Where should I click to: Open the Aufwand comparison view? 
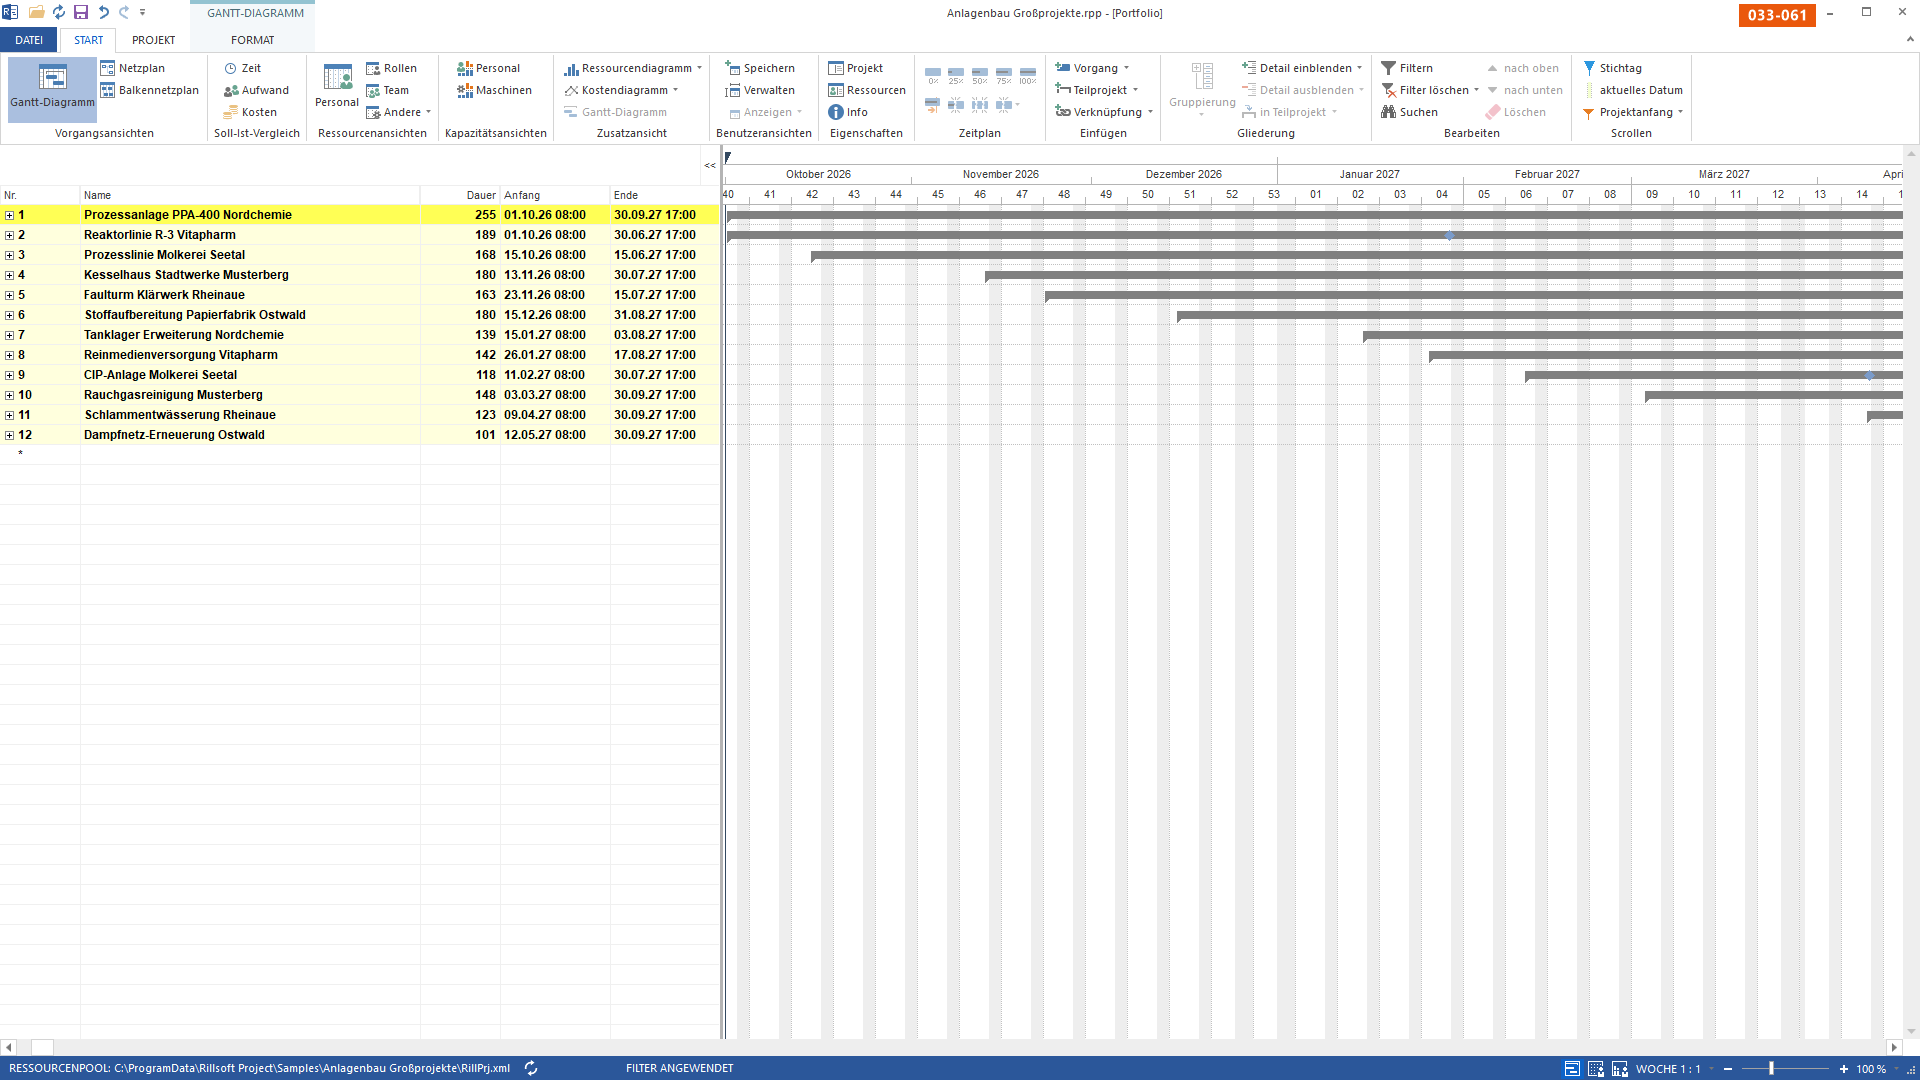tap(256, 90)
